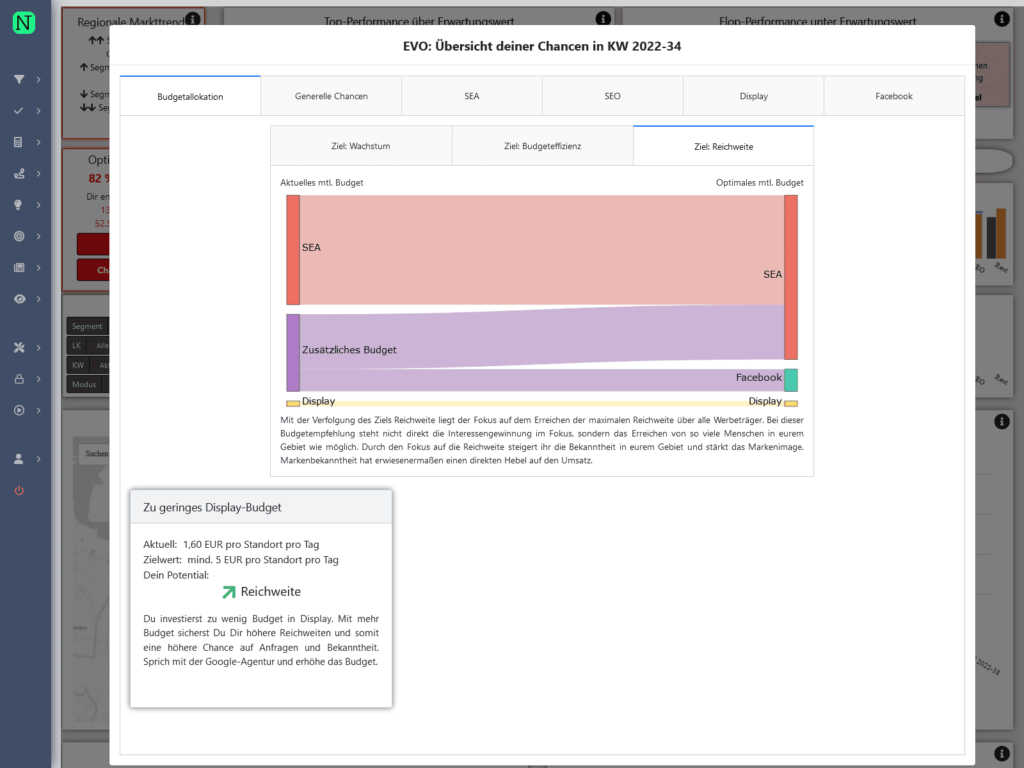Open info icon of Top-Performance panel
Image resolution: width=1024 pixels, height=768 pixels.
coord(603,19)
